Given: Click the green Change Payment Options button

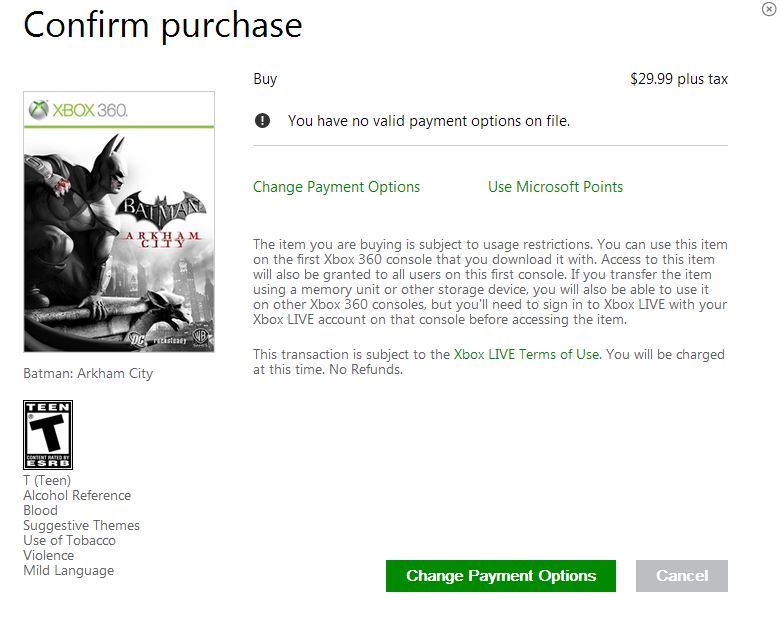Looking at the screenshot, I should pyautogui.click(x=501, y=576).
